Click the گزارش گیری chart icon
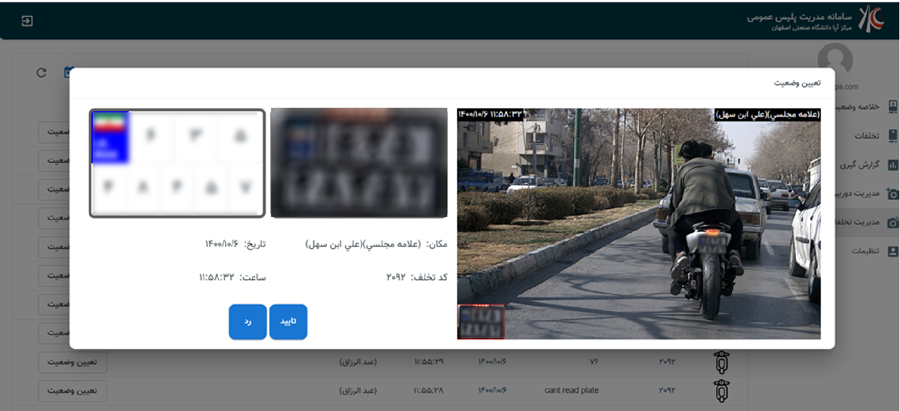The height and width of the screenshot is (411, 900). click(x=893, y=164)
